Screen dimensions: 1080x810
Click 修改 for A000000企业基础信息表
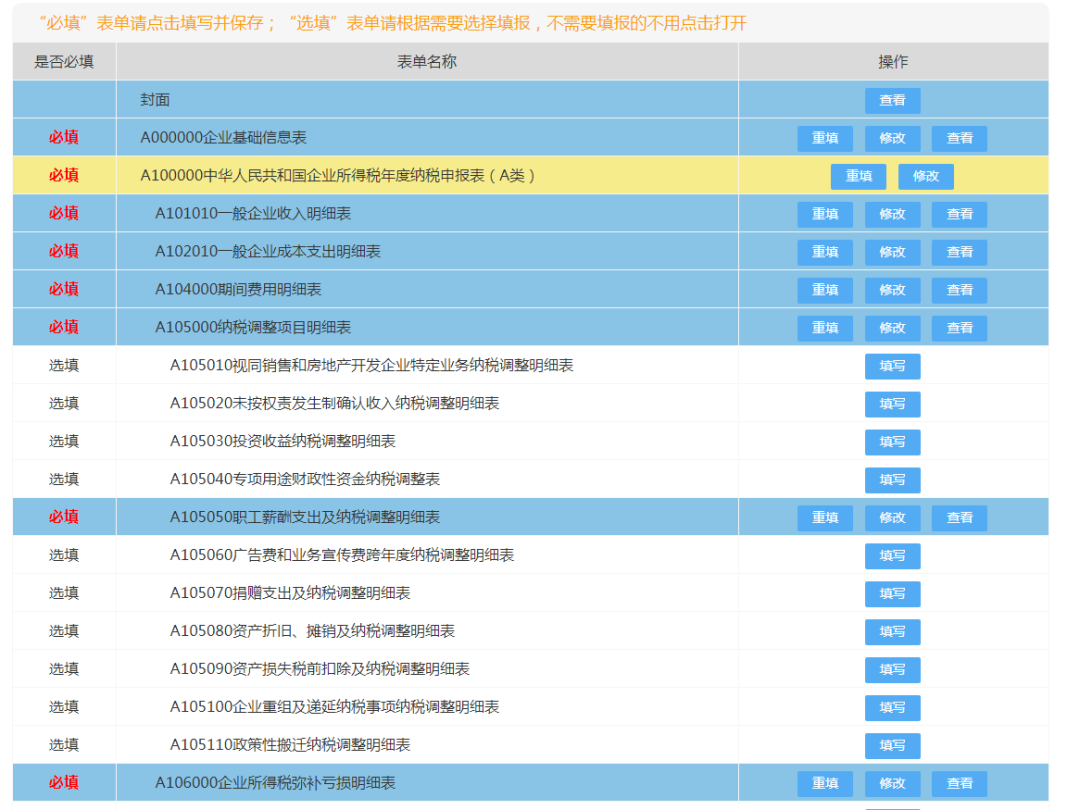tap(892, 138)
